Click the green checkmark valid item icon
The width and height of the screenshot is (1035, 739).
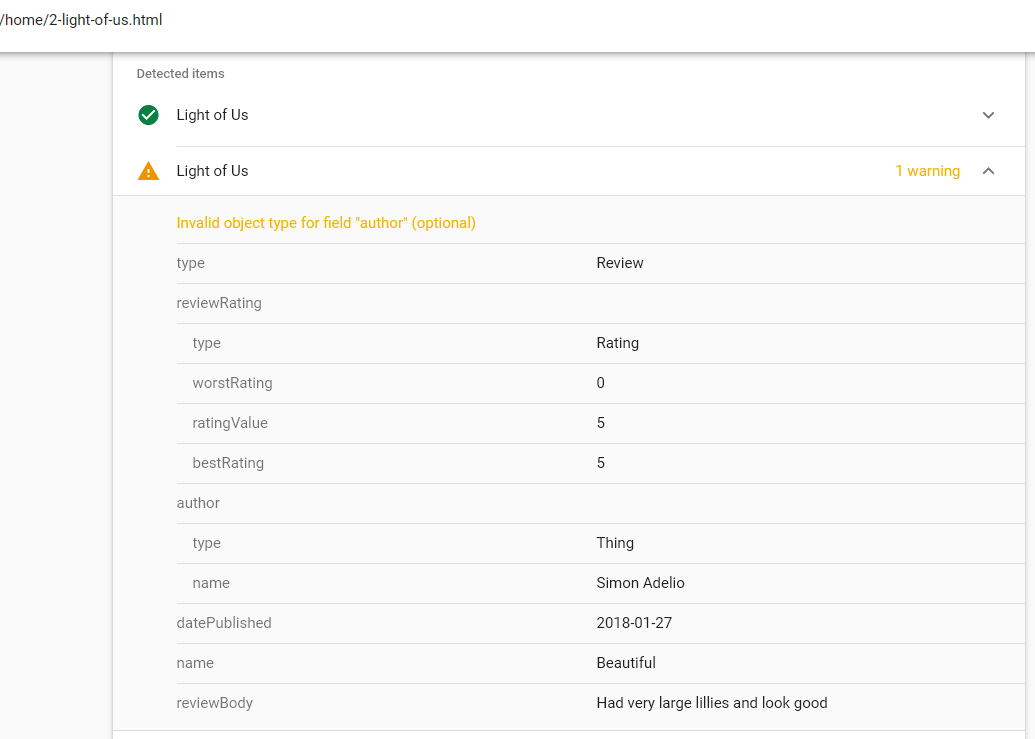click(148, 115)
